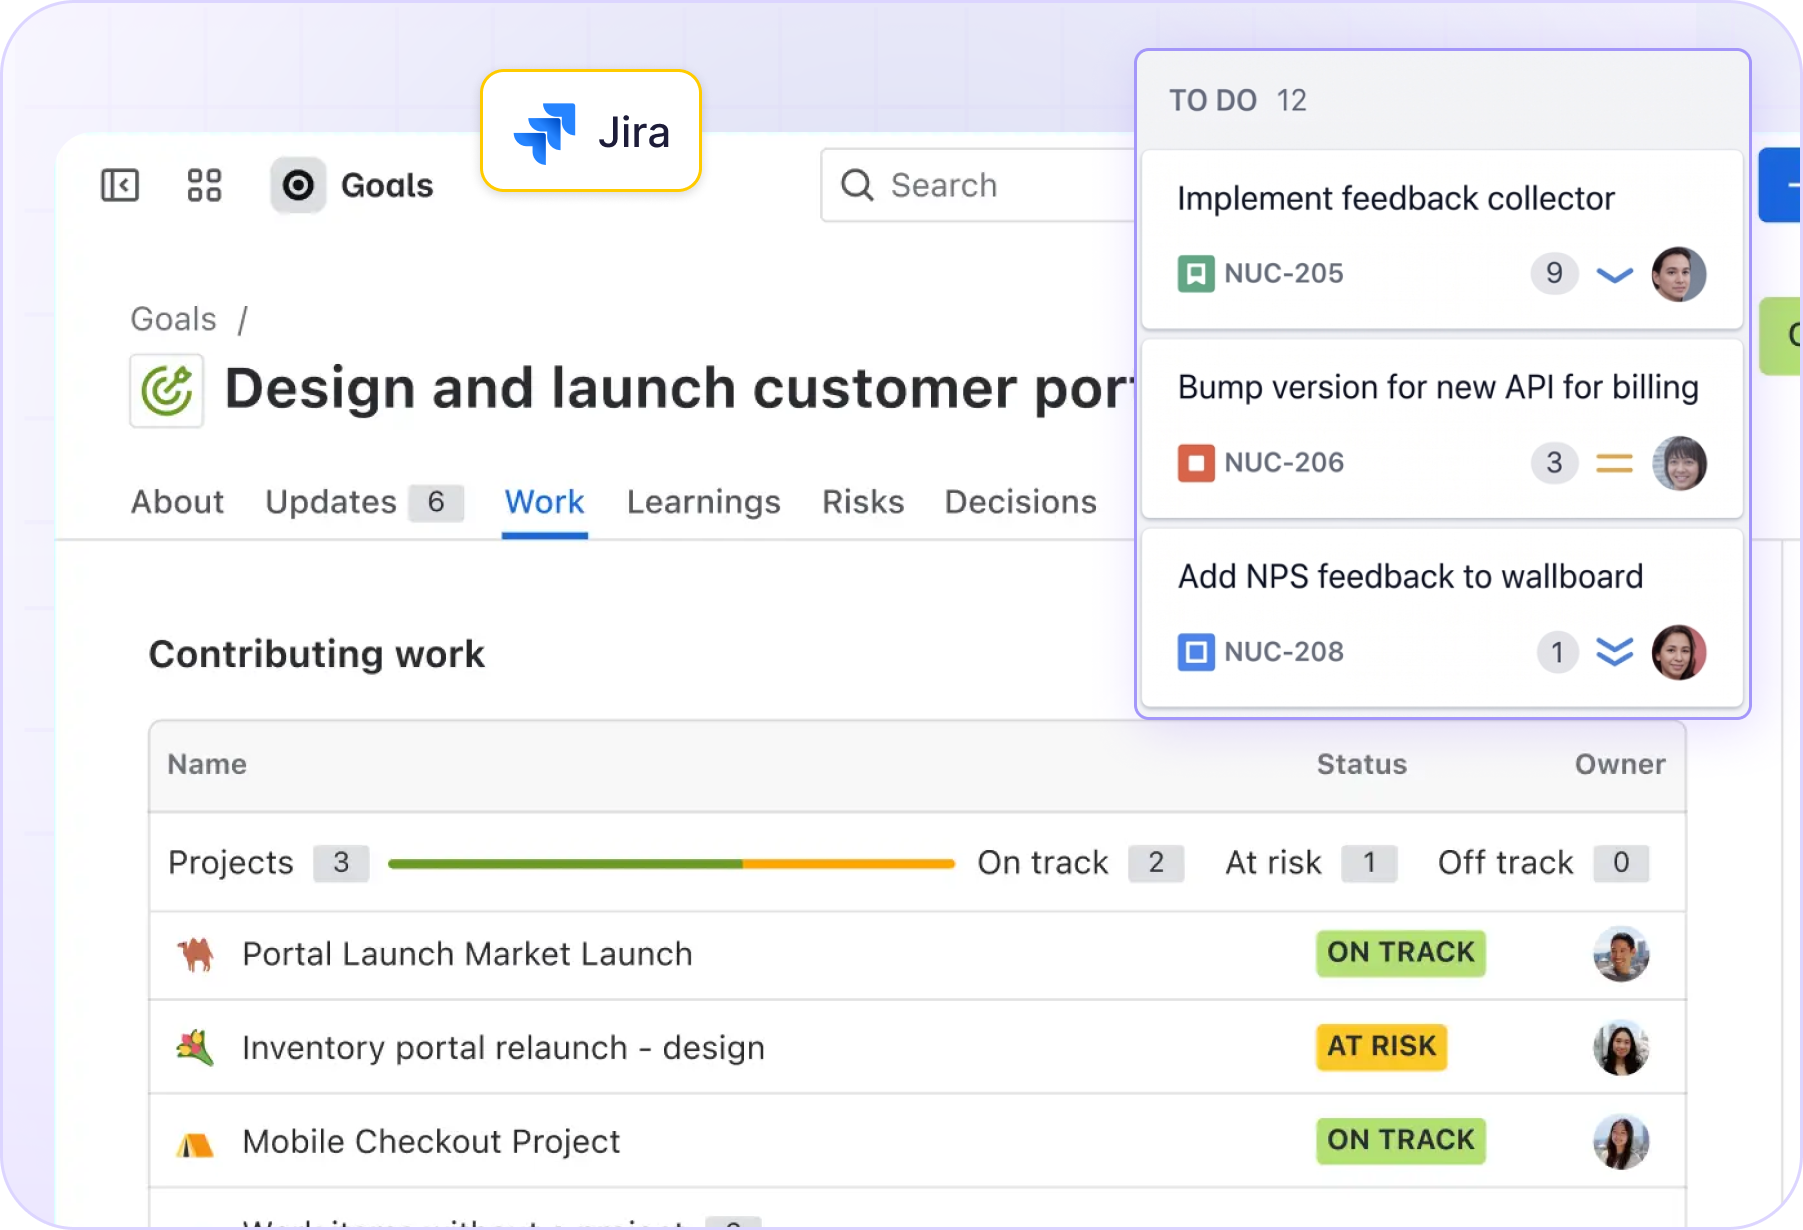
Task: Click the Goals target logo icon
Action: [298, 185]
